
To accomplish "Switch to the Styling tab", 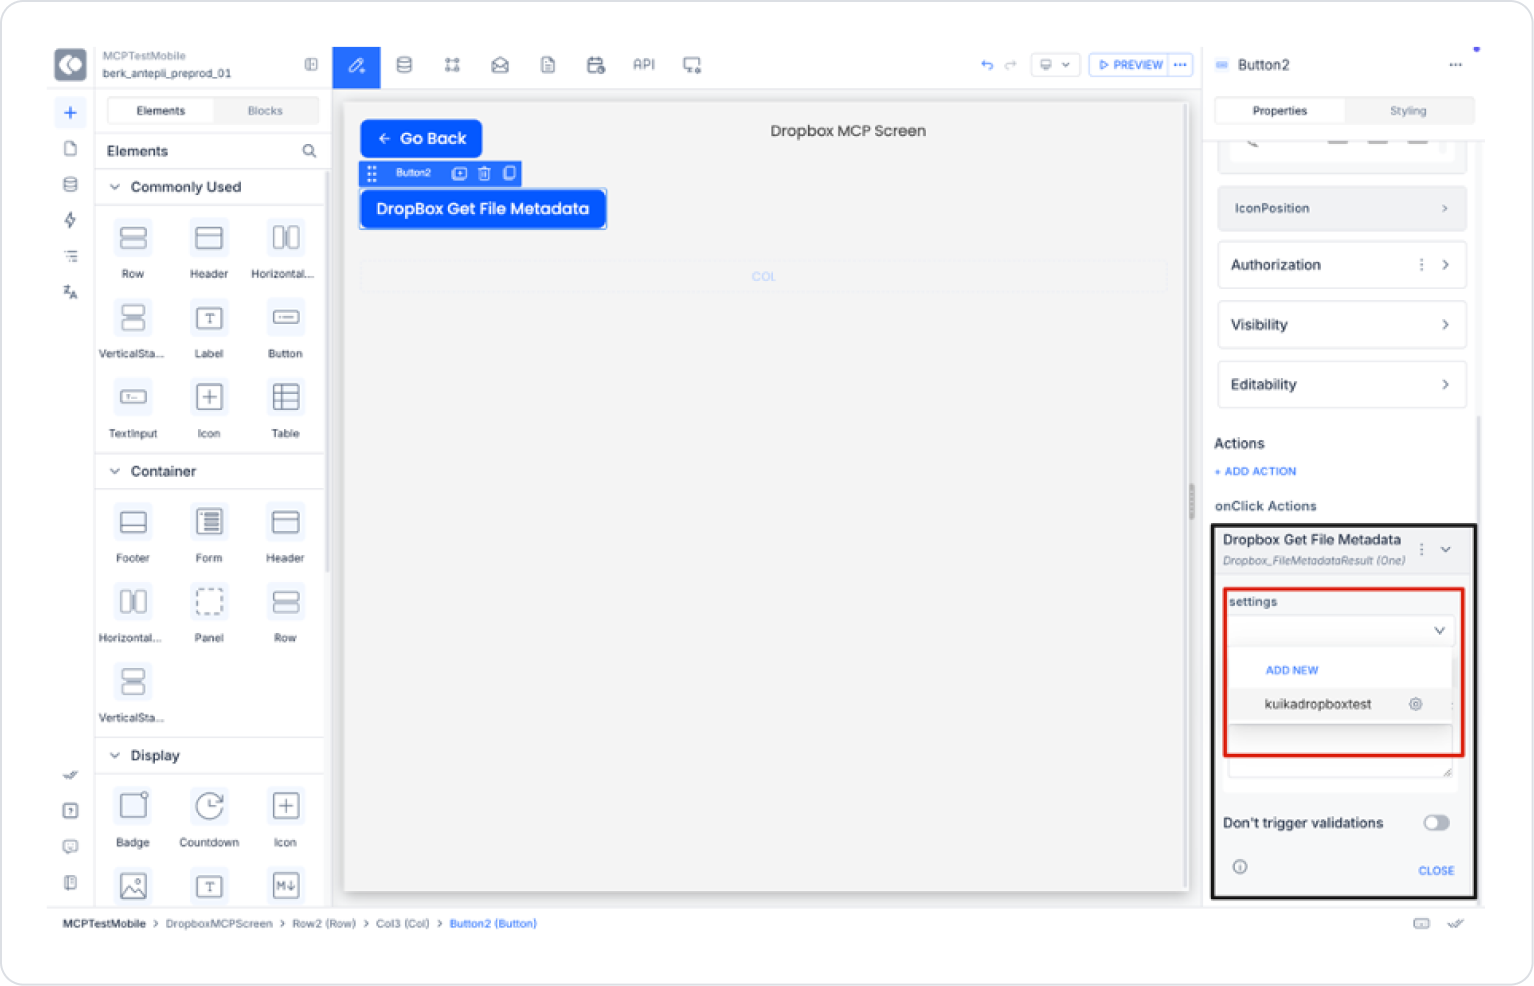I will click(1408, 111).
